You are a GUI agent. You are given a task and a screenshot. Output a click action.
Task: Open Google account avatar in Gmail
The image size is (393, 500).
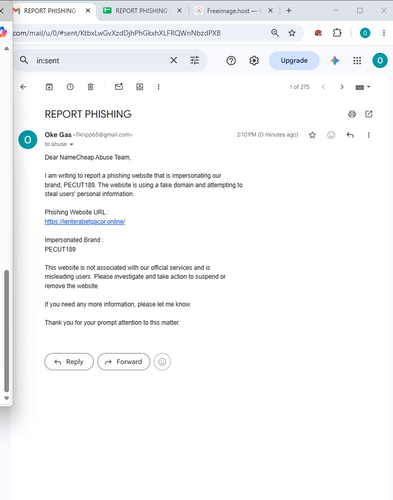pos(380,61)
